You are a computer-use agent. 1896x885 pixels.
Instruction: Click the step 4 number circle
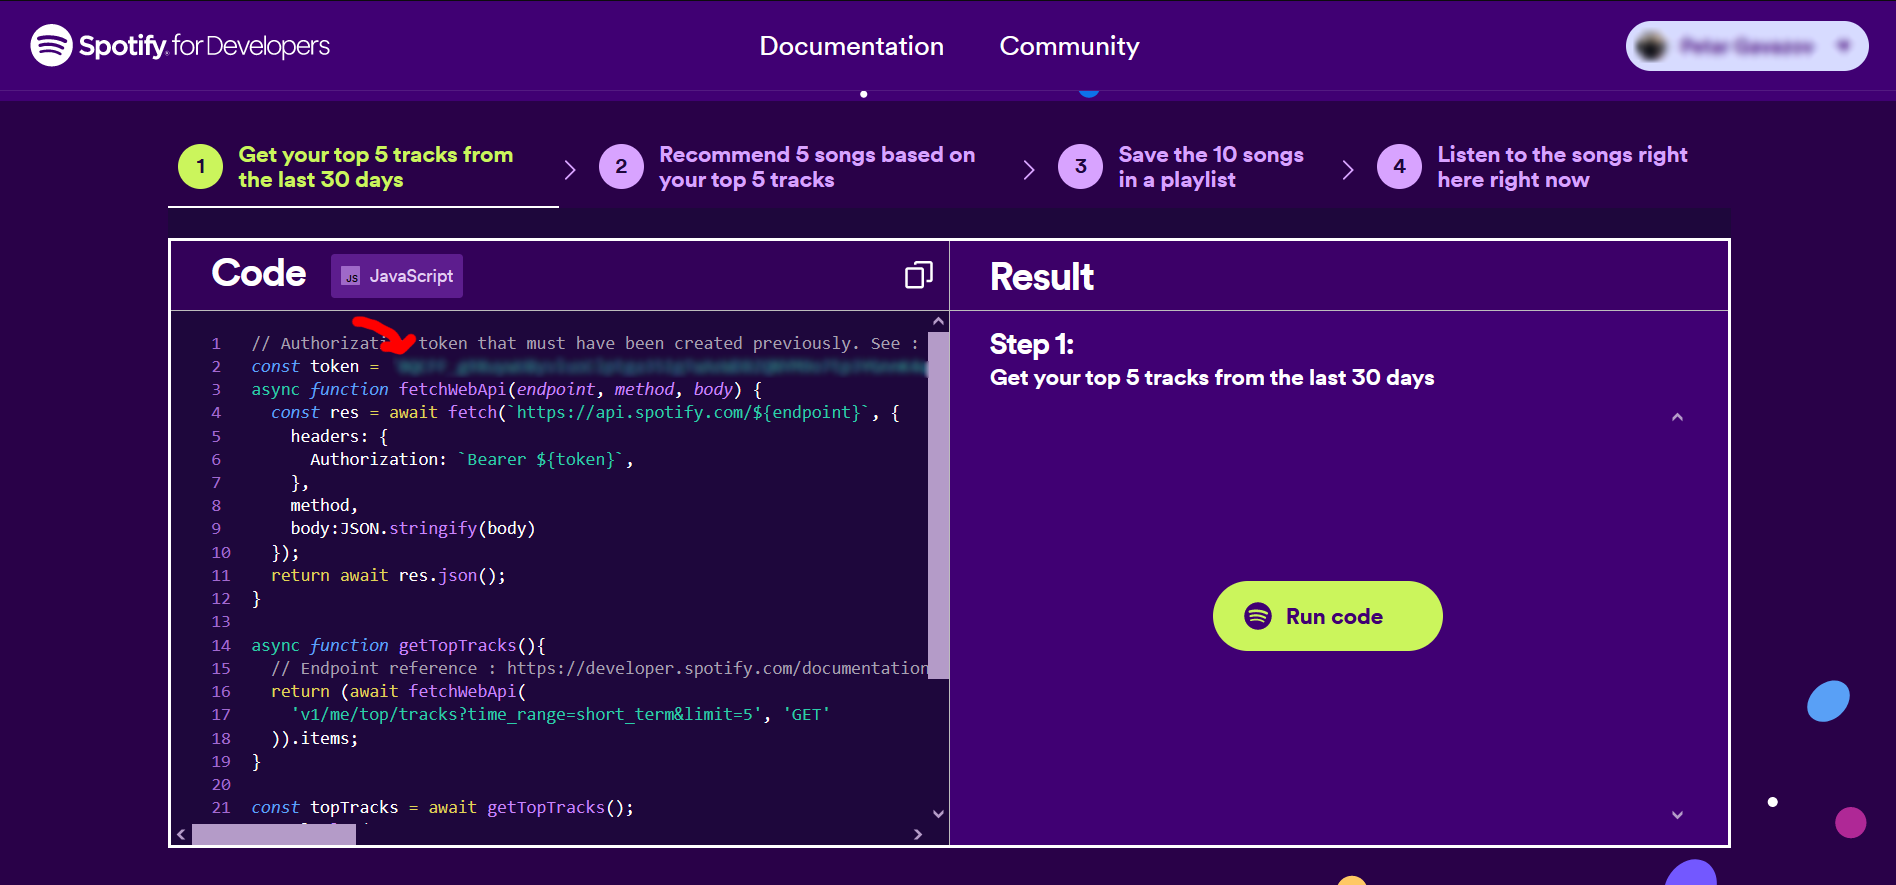point(1399,166)
